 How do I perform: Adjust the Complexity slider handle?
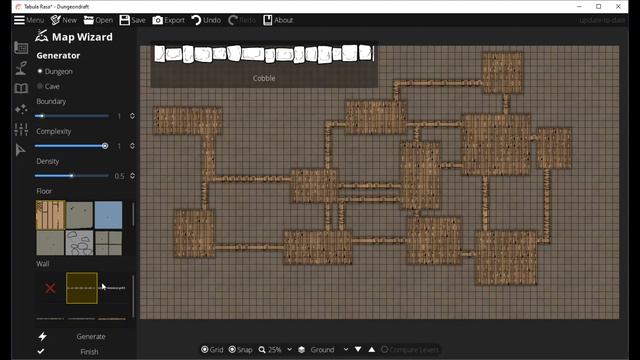pos(105,146)
